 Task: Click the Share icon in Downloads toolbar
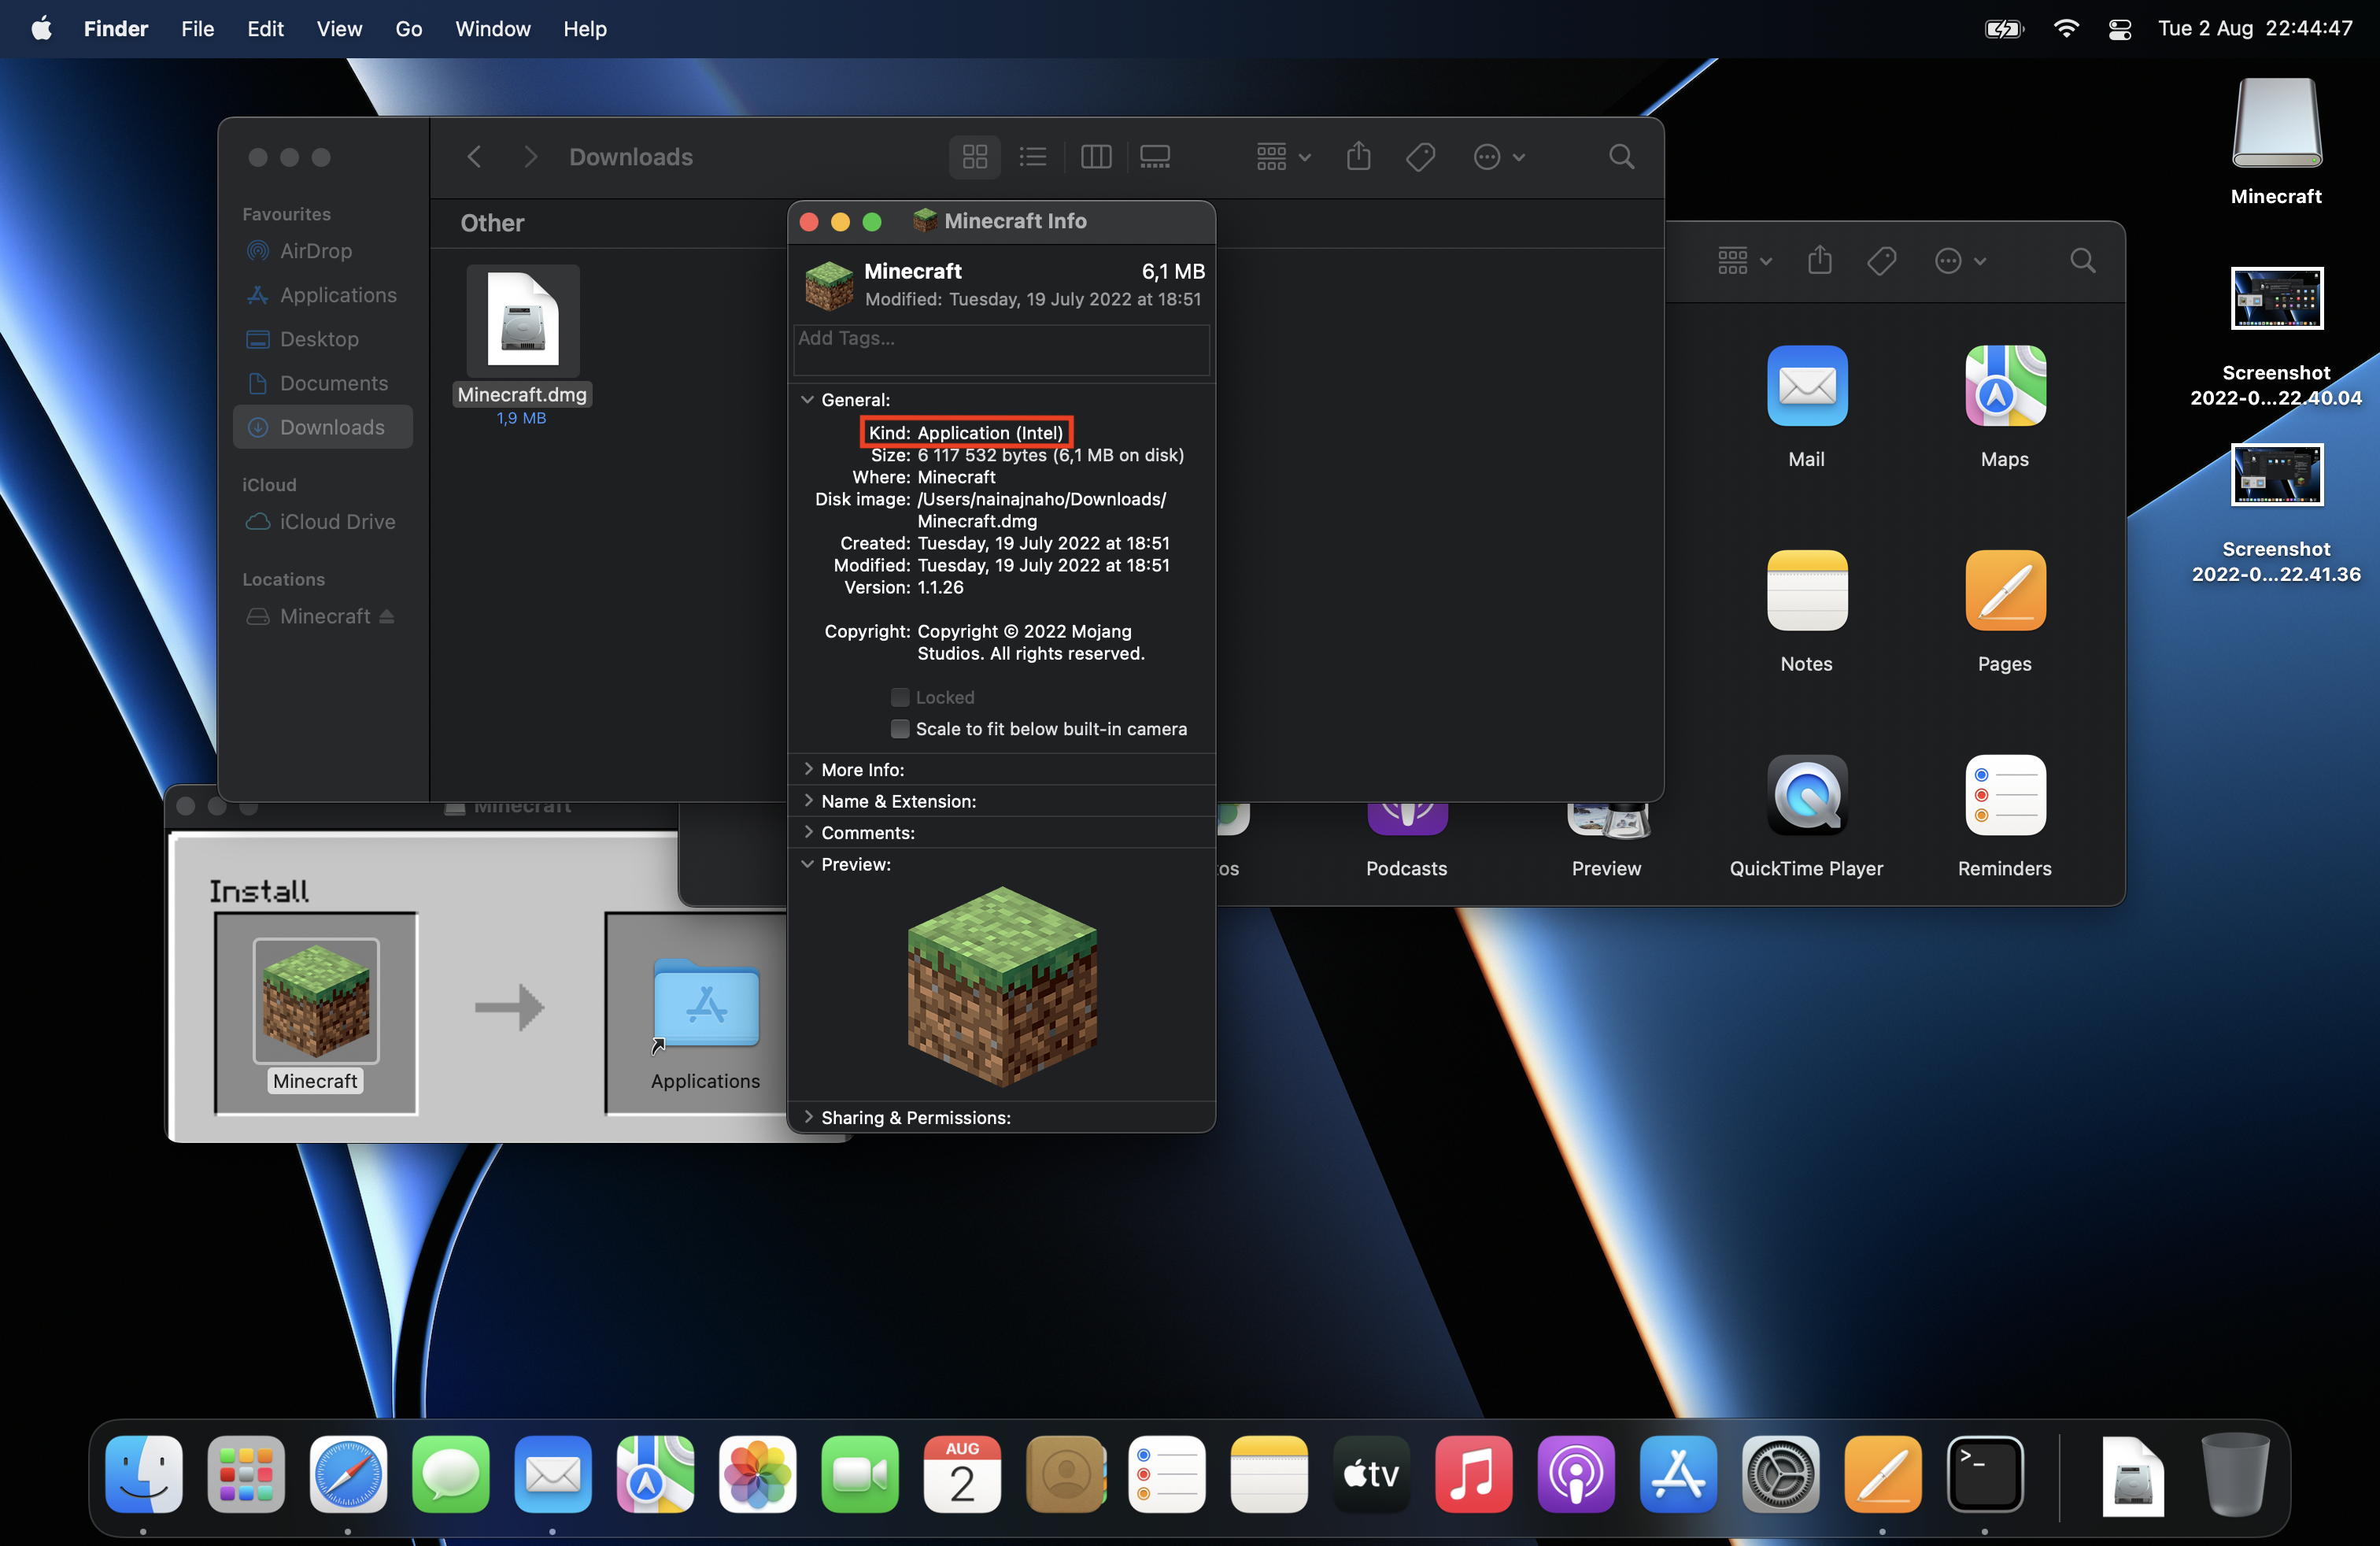pyautogui.click(x=1358, y=157)
